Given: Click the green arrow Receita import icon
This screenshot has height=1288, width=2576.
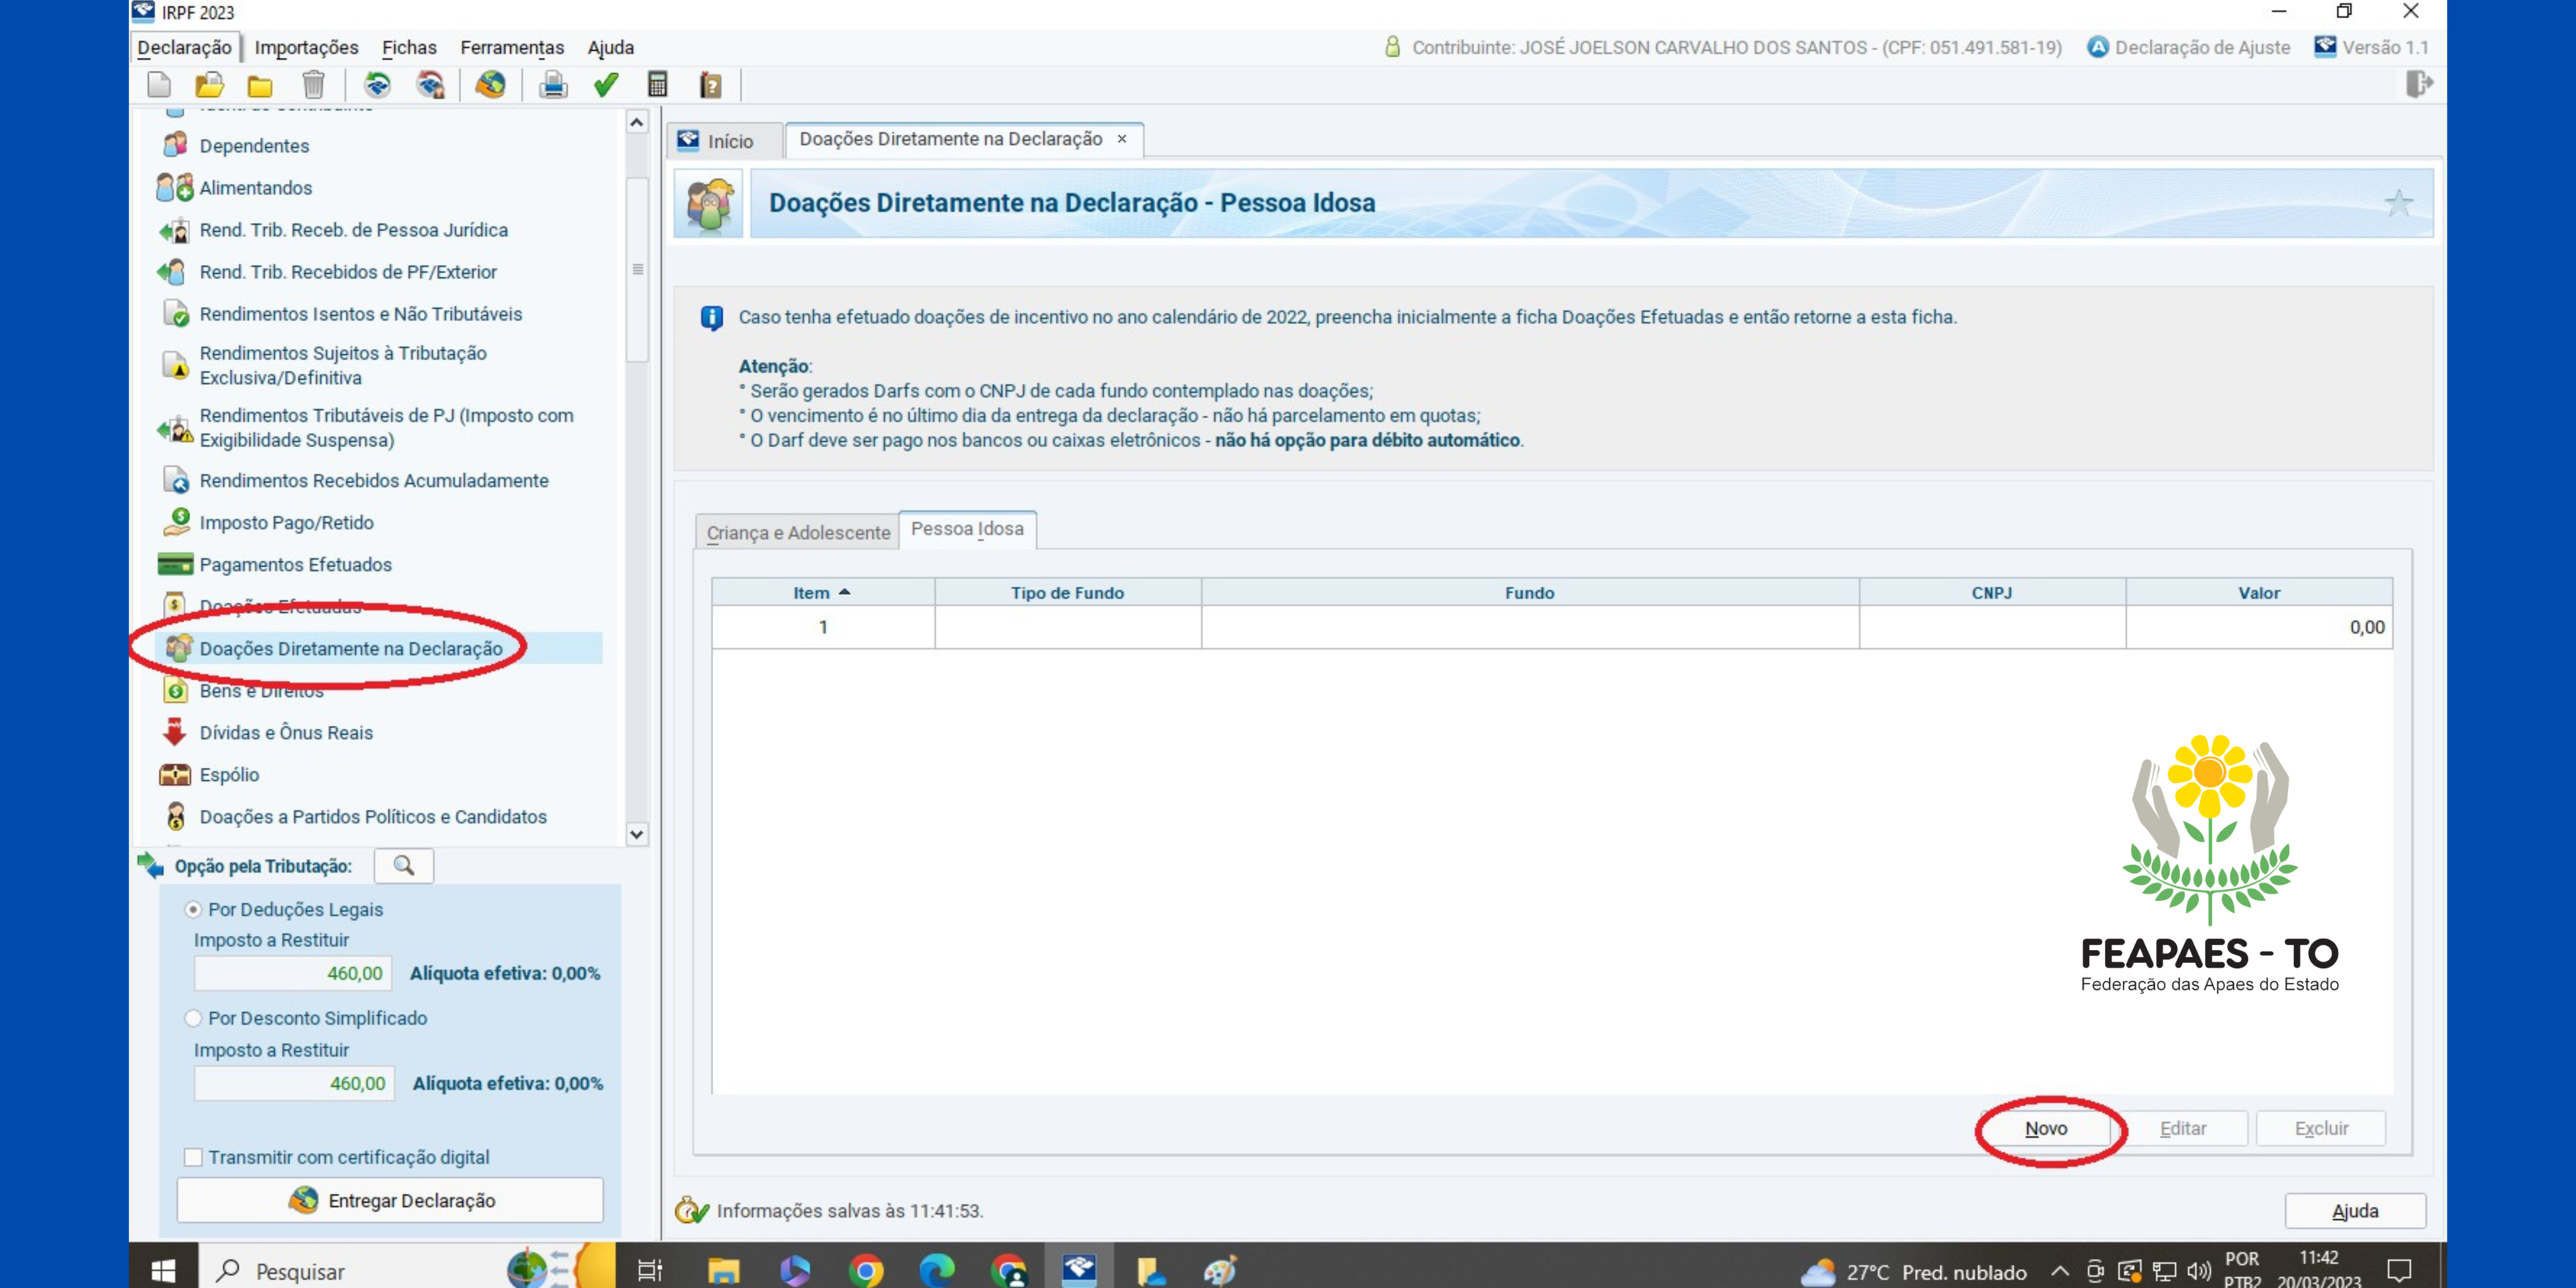Looking at the screenshot, I should [377, 85].
